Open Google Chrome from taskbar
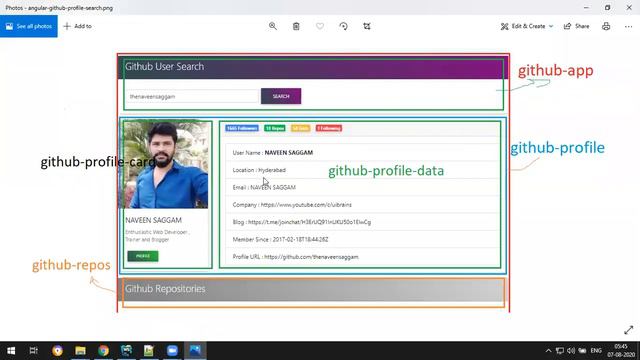 coord(104,351)
